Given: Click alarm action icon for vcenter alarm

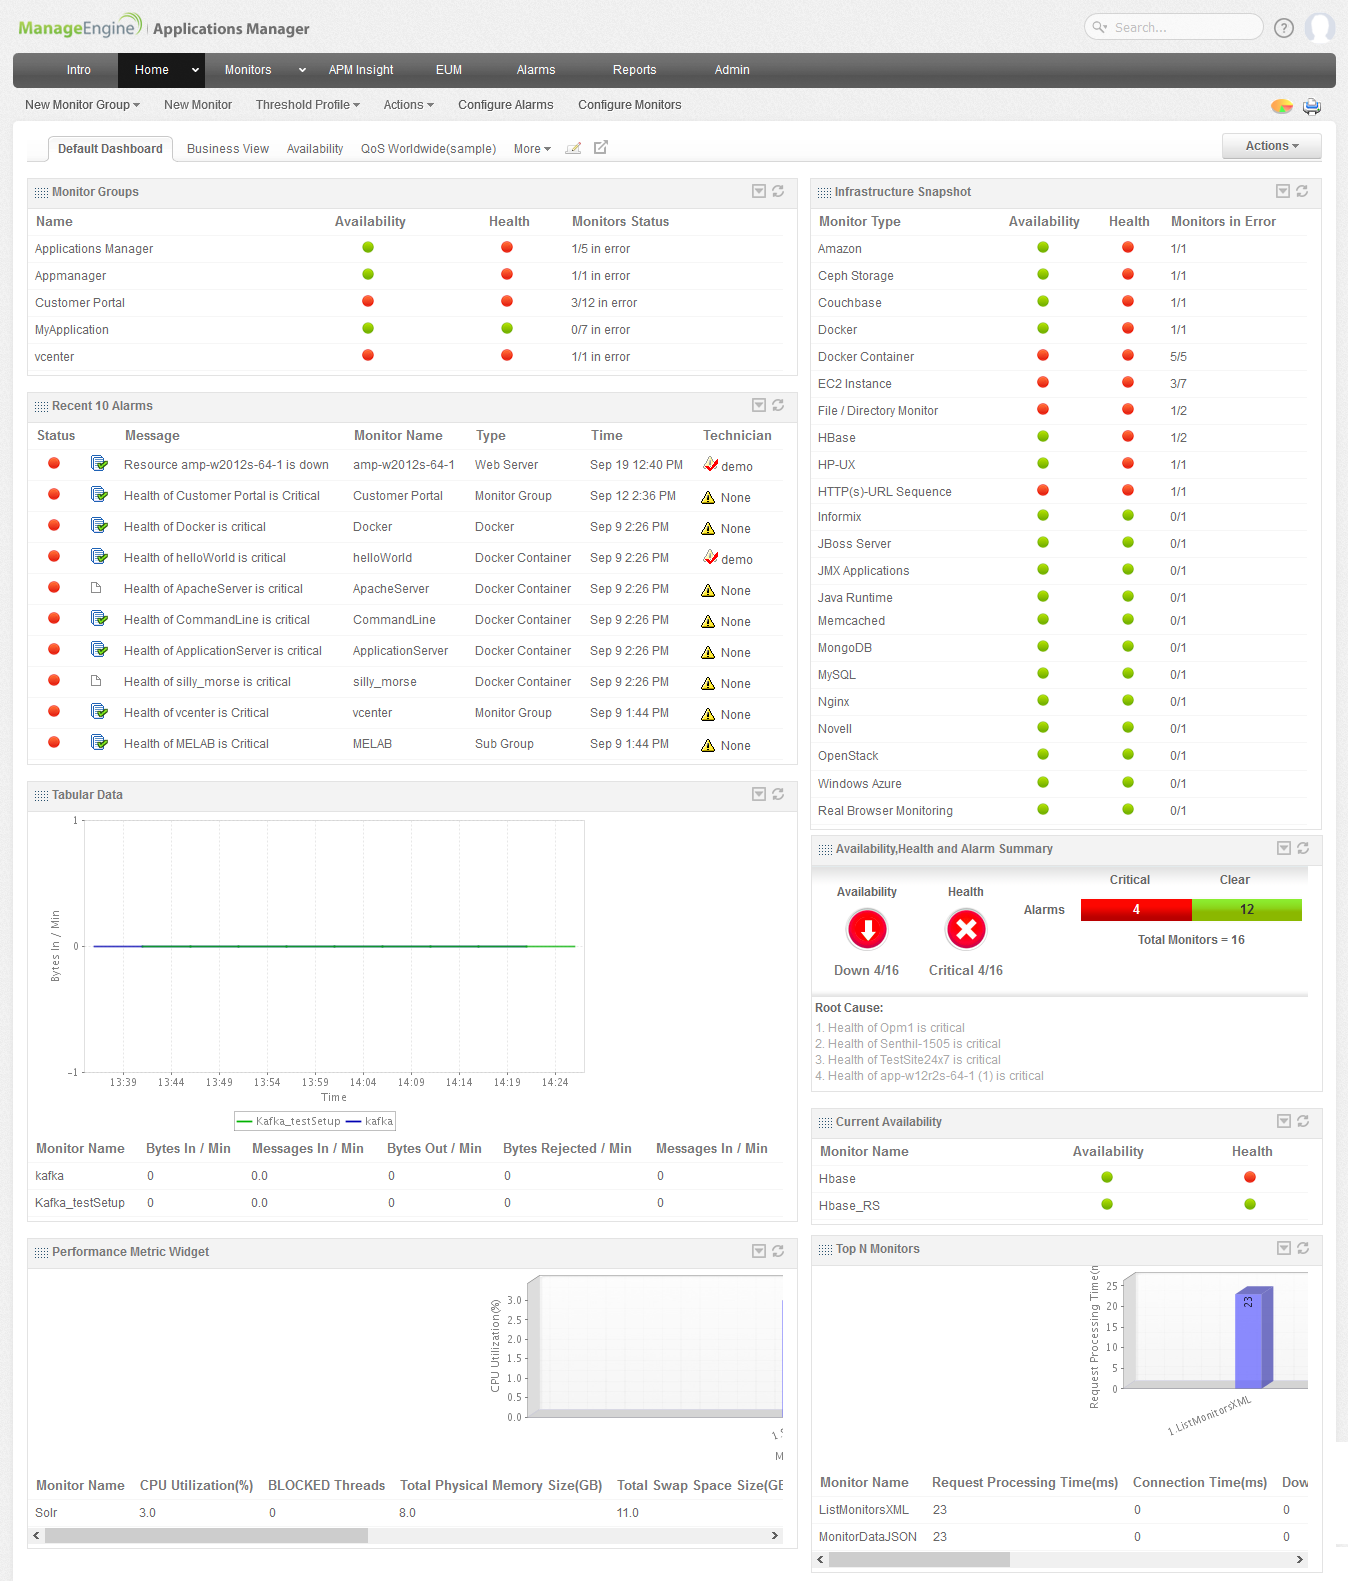Looking at the screenshot, I should pos(99,711).
